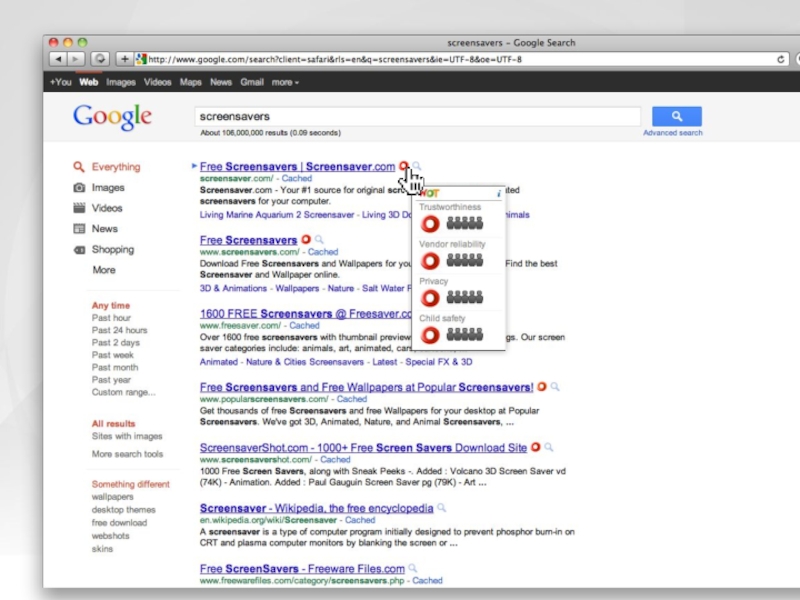
Task: Click the reload icon in the address bar
Action: (x=781, y=59)
